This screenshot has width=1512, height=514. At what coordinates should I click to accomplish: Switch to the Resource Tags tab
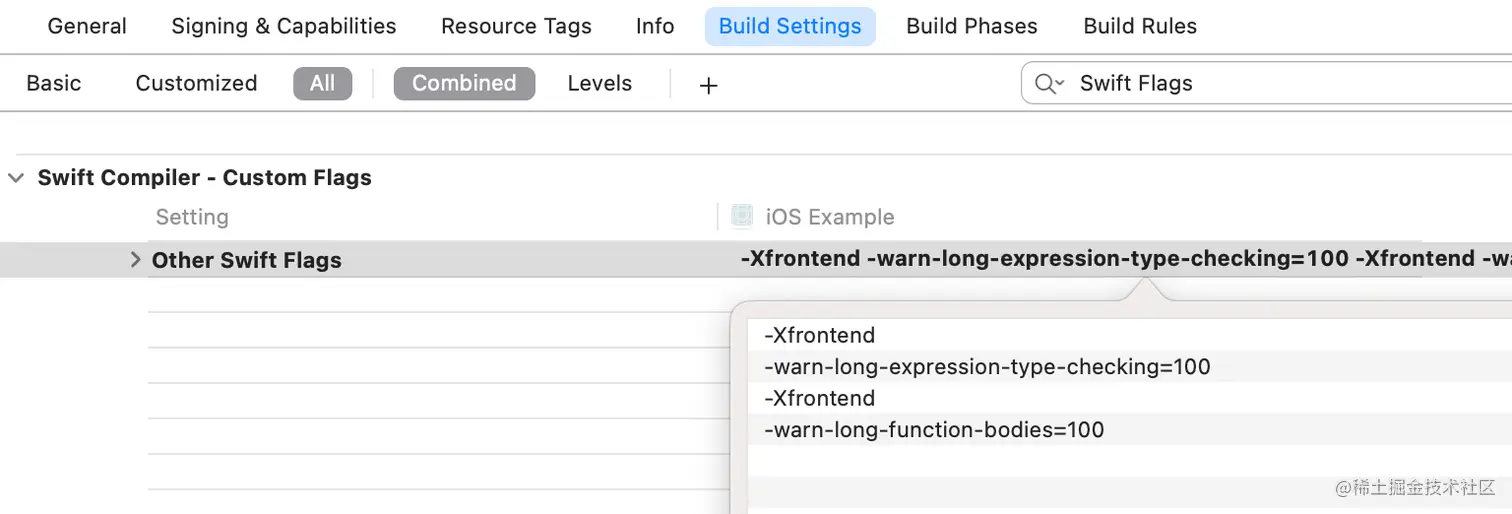[x=516, y=26]
